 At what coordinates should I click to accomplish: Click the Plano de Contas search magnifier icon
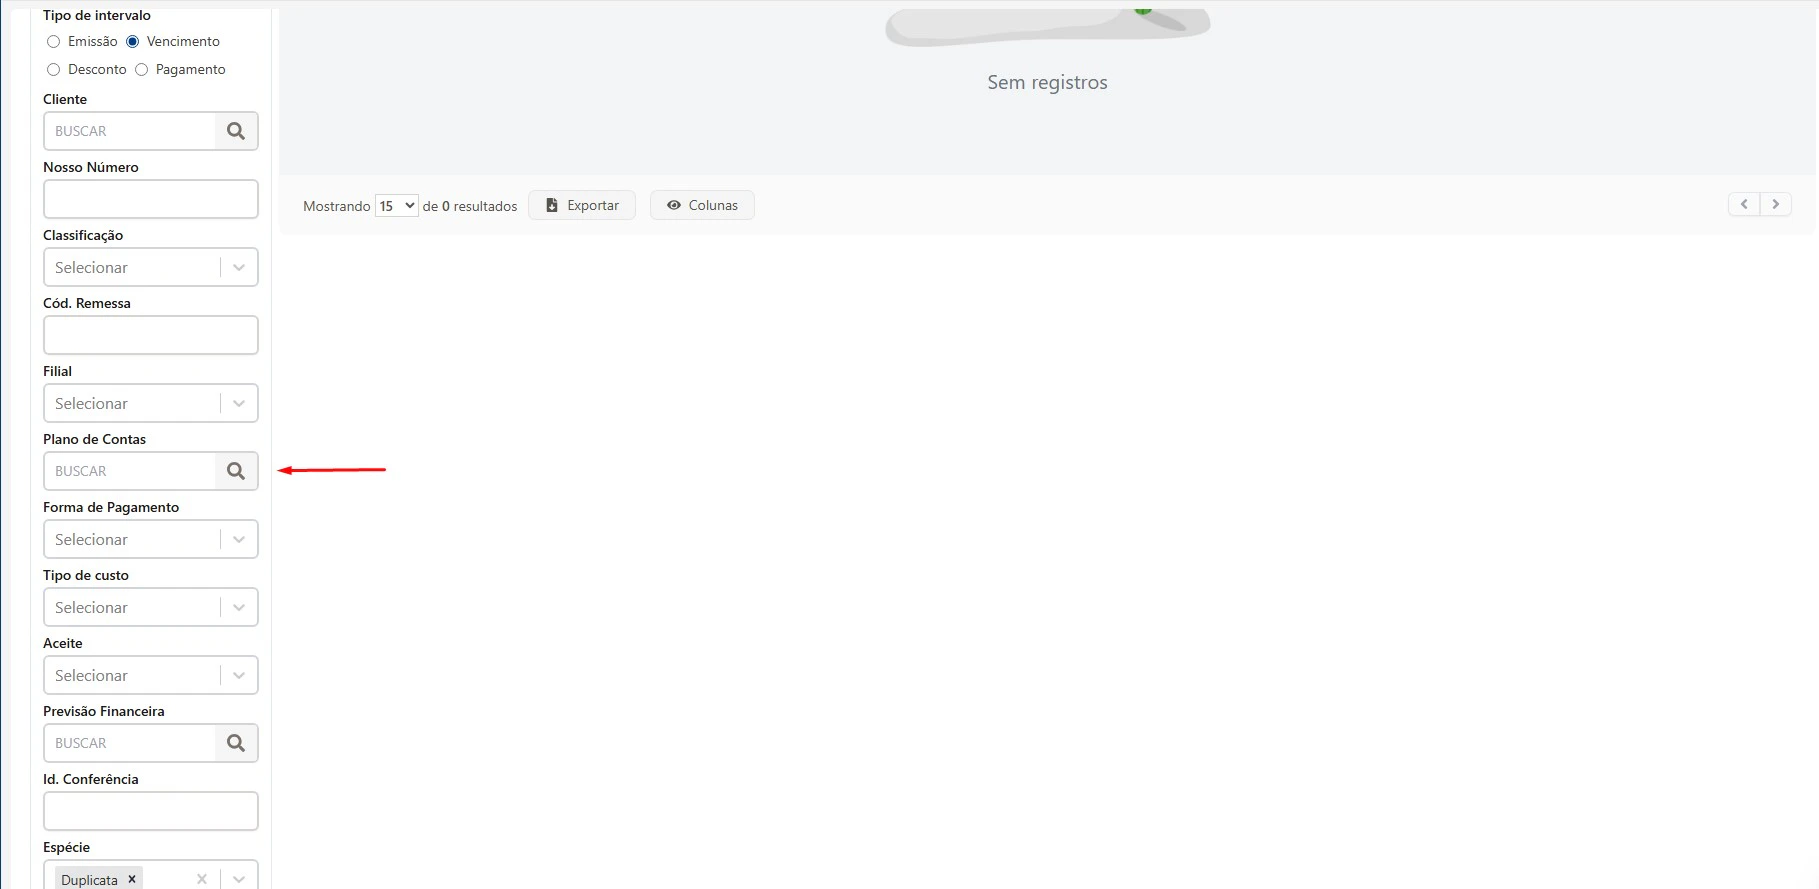236,471
